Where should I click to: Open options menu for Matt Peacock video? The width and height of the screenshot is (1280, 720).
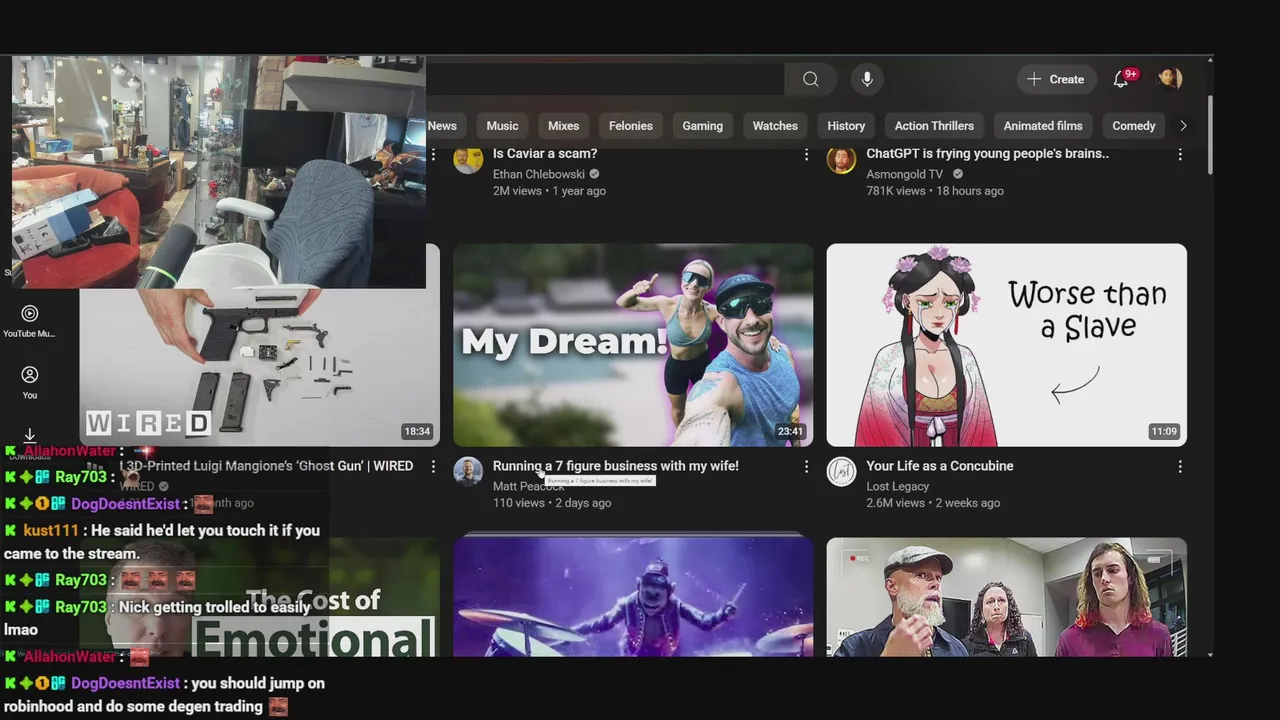tap(806, 467)
